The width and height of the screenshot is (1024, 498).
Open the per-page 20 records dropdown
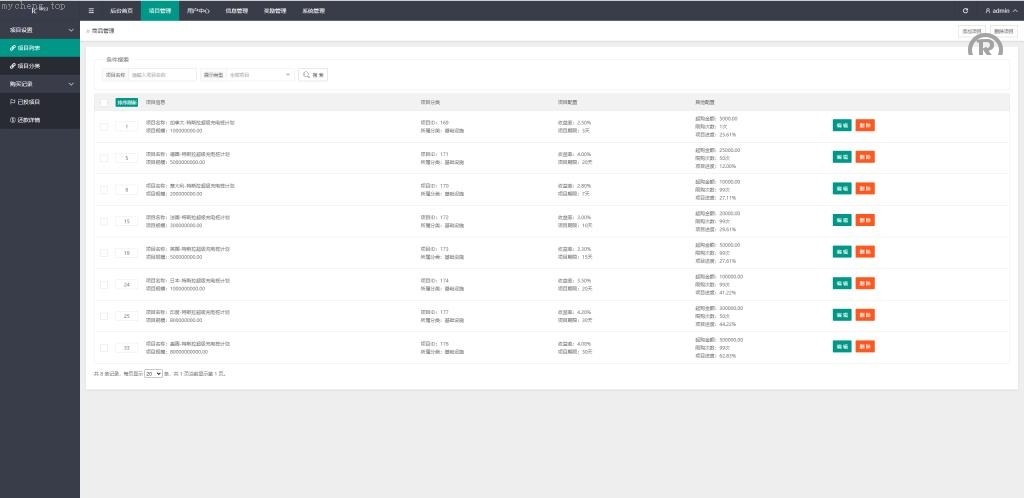[153, 373]
